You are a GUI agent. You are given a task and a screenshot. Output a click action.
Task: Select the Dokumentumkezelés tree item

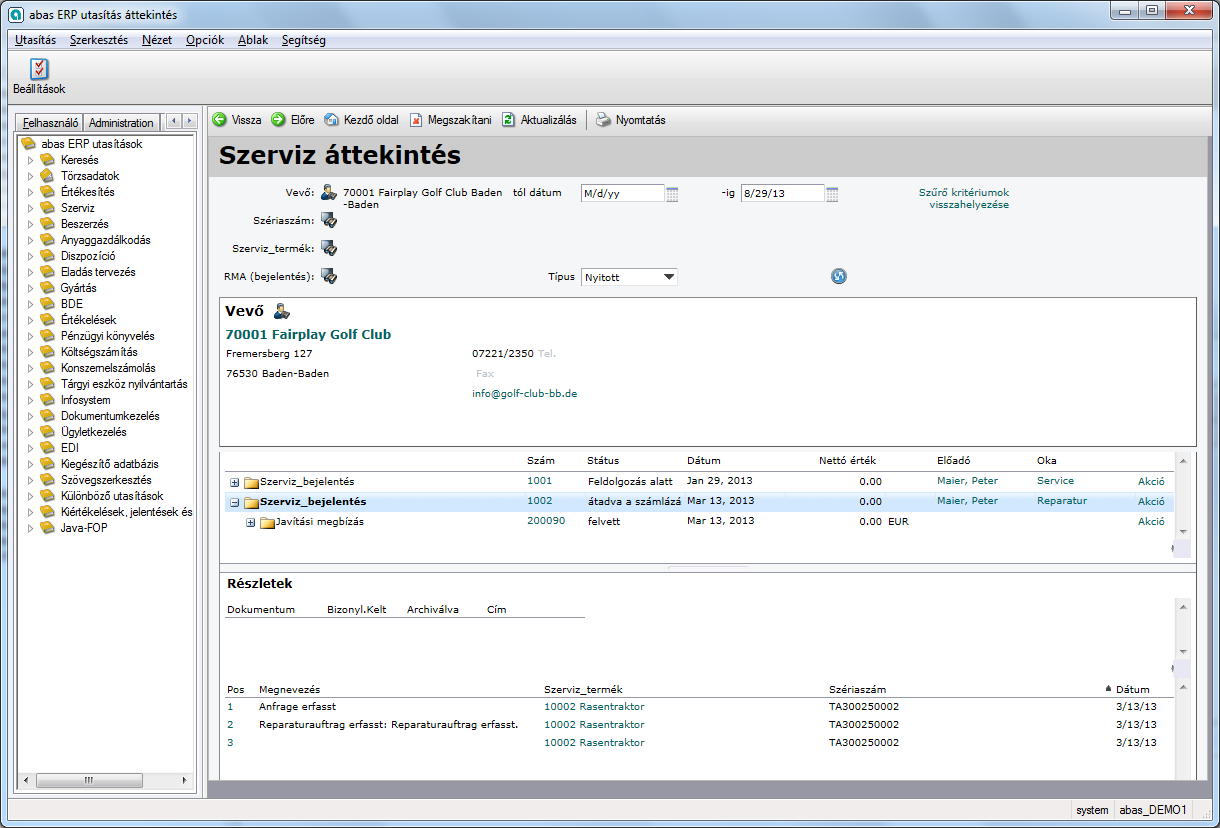click(x=110, y=416)
